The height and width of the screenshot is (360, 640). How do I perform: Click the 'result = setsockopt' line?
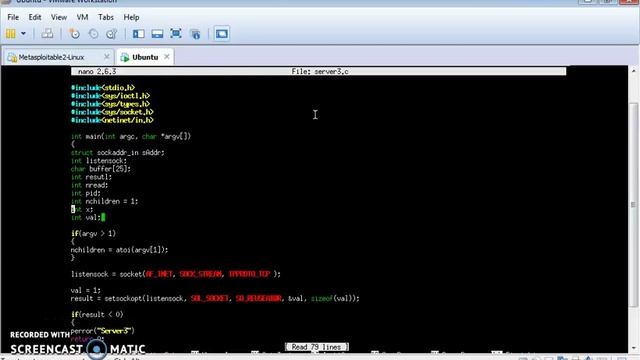pos(215,298)
